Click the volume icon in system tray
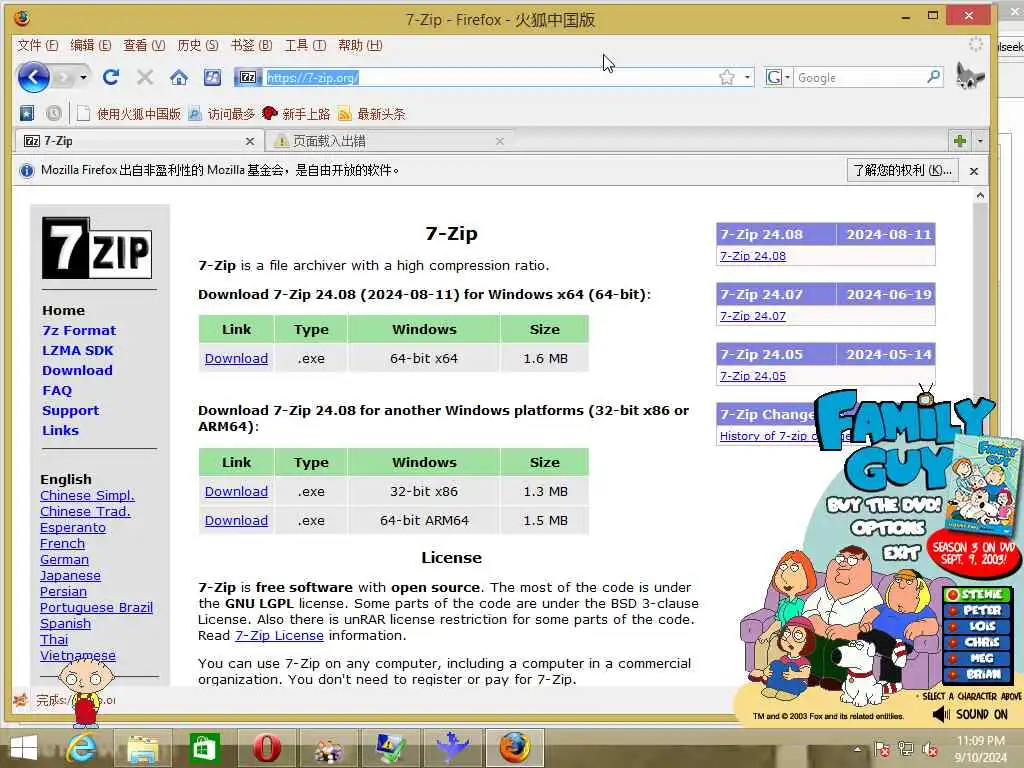This screenshot has width=1024, height=768. [x=930, y=749]
